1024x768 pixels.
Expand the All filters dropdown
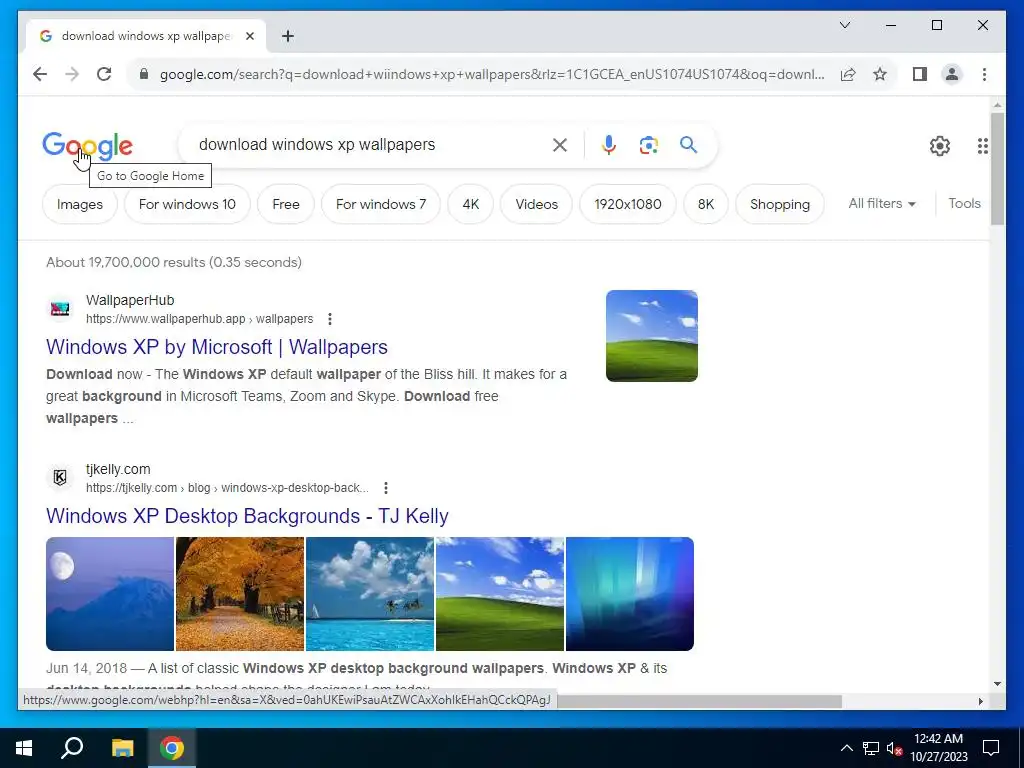tap(882, 204)
